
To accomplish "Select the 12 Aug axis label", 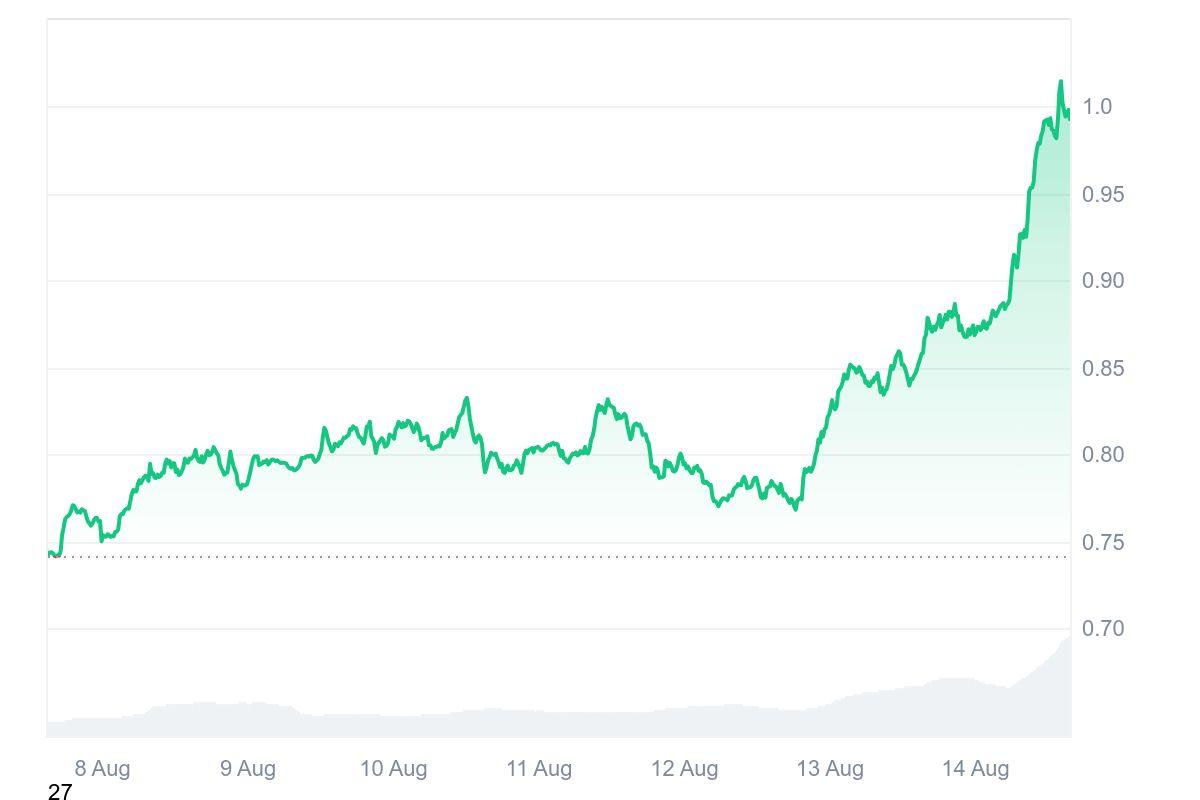I will (x=684, y=769).
